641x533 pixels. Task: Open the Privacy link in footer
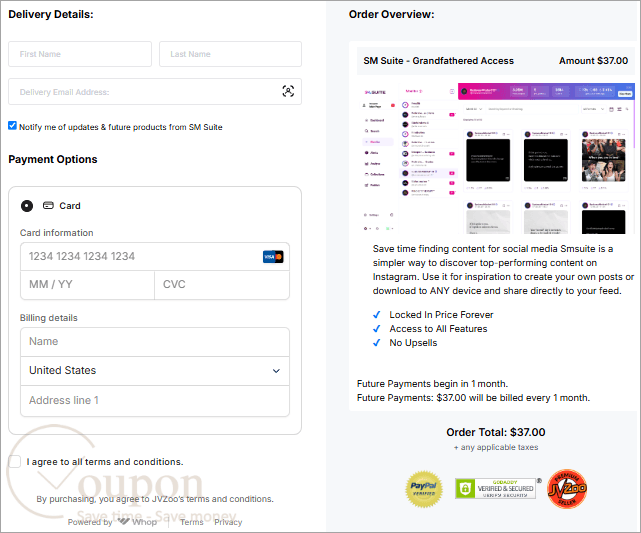pyautogui.click(x=228, y=522)
